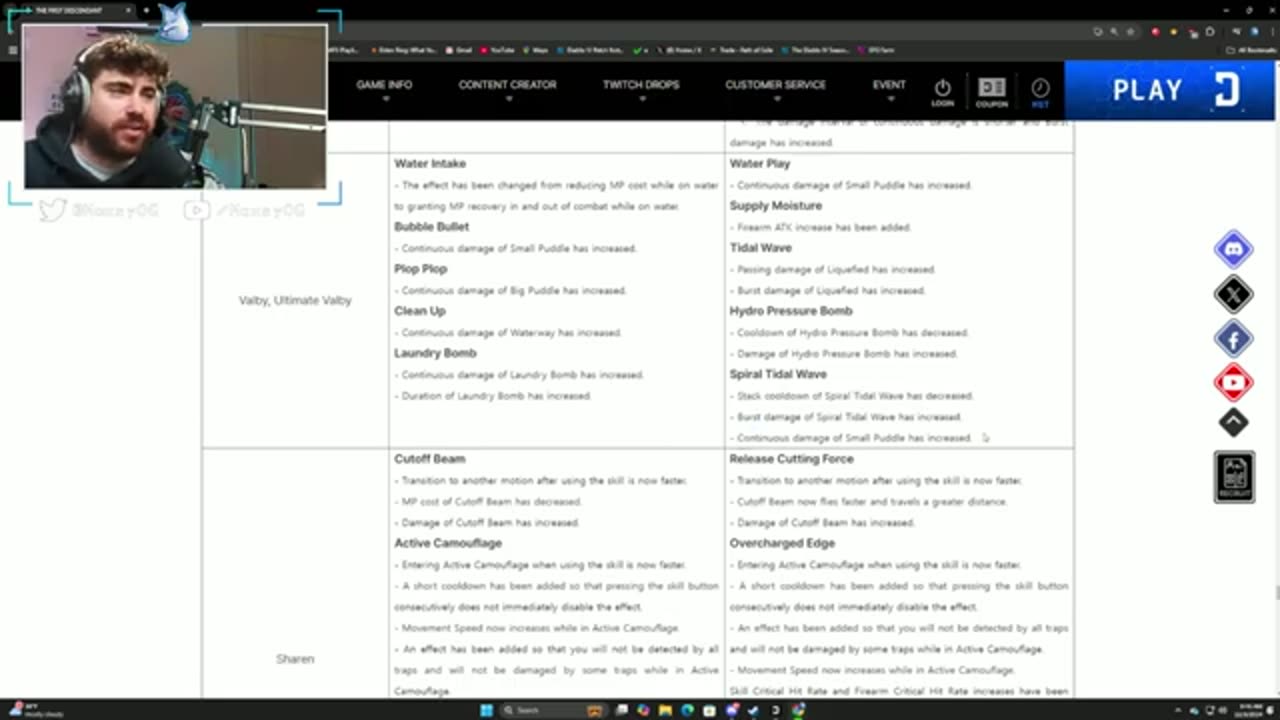Click the 'Overcharged Edge' heading
This screenshot has width=1280, height=720.
(x=782, y=543)
